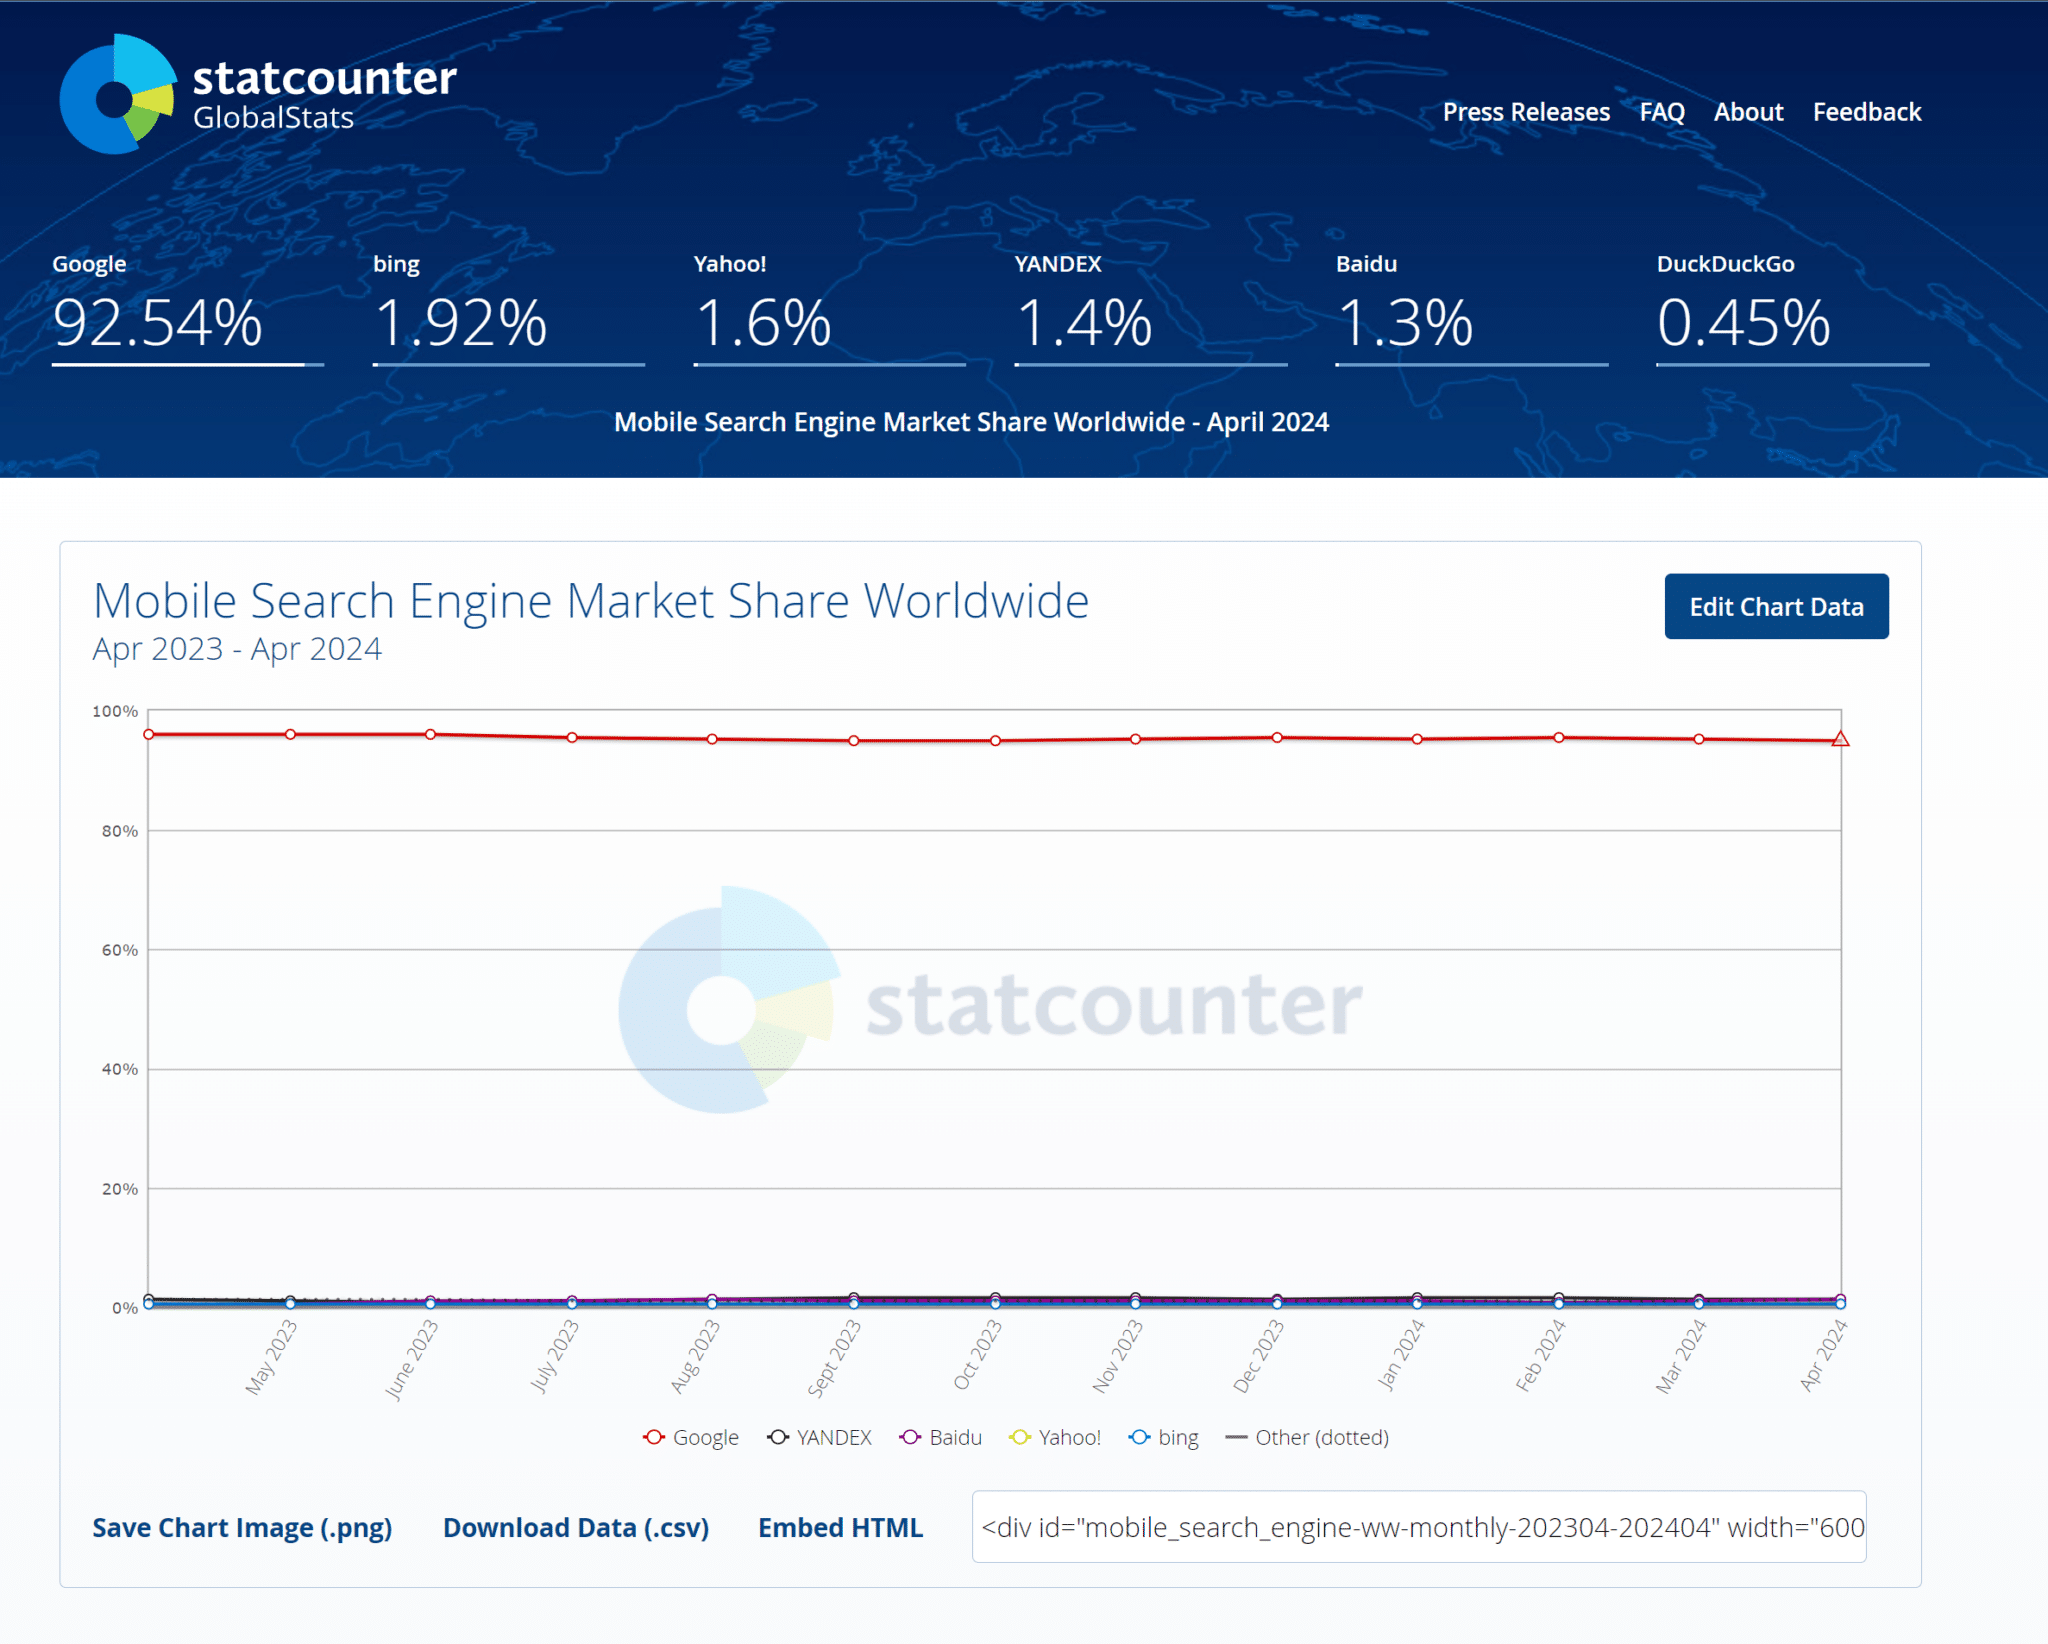Click the Apr 2023 - Apr 2024 subtitle
2048x1644 pixels.
click(x=237, y=649)
